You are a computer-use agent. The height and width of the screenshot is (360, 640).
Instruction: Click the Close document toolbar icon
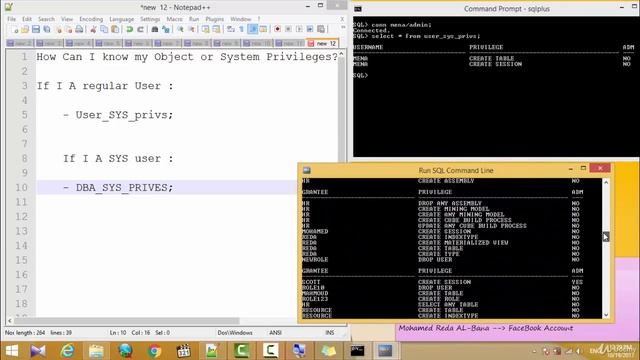pos(59,29)
